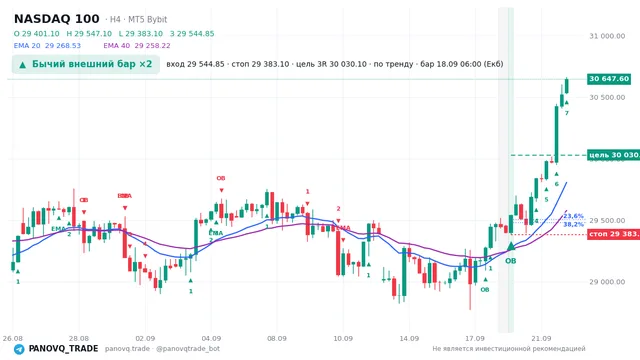Click the red marker numbered 2 near 10.09

[x=338, y=209]
